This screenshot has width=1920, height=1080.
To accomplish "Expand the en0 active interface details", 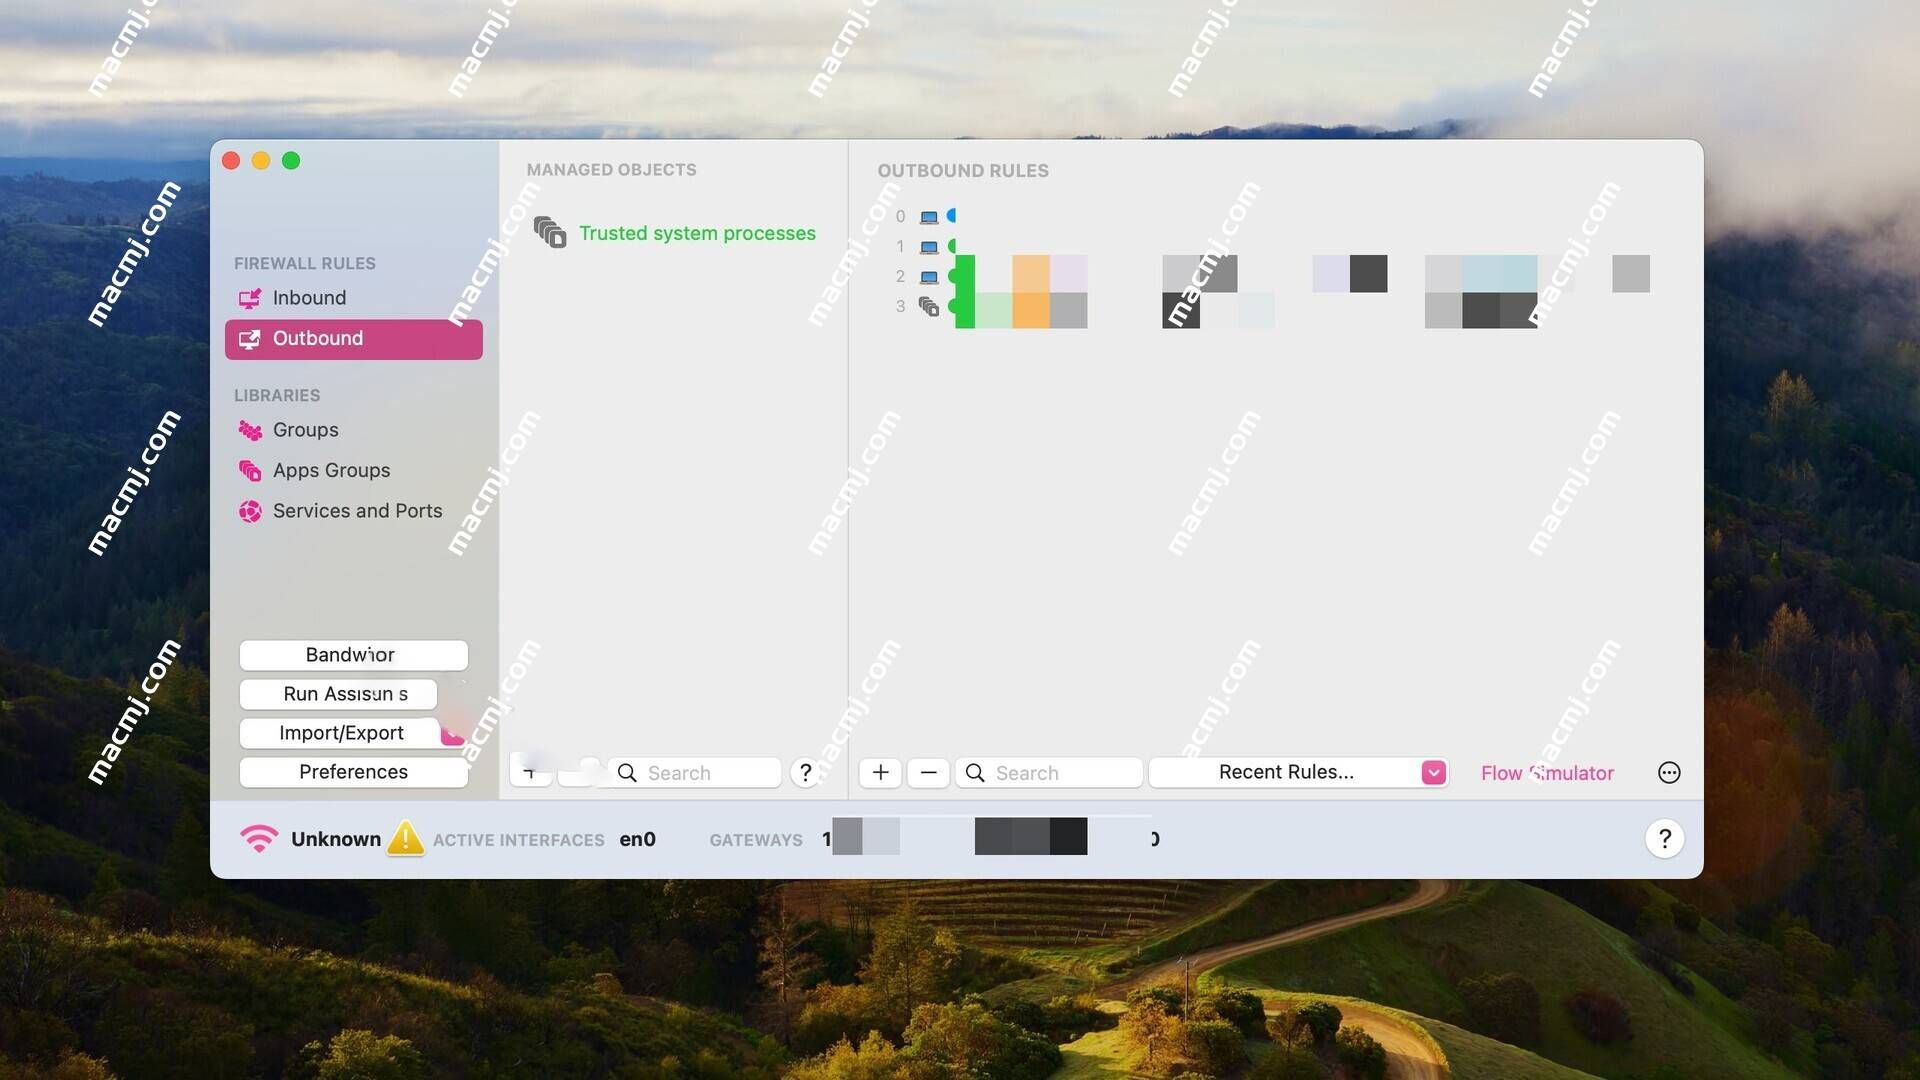I will tap(638, 839).
